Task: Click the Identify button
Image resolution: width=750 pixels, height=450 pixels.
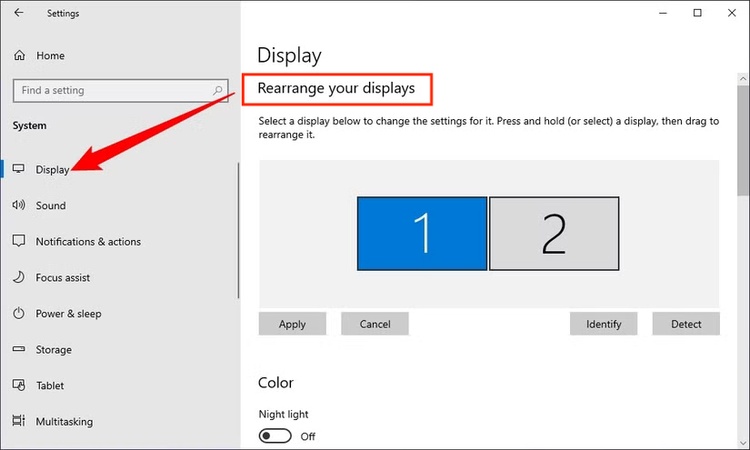Action: click(x=604, y=324)
